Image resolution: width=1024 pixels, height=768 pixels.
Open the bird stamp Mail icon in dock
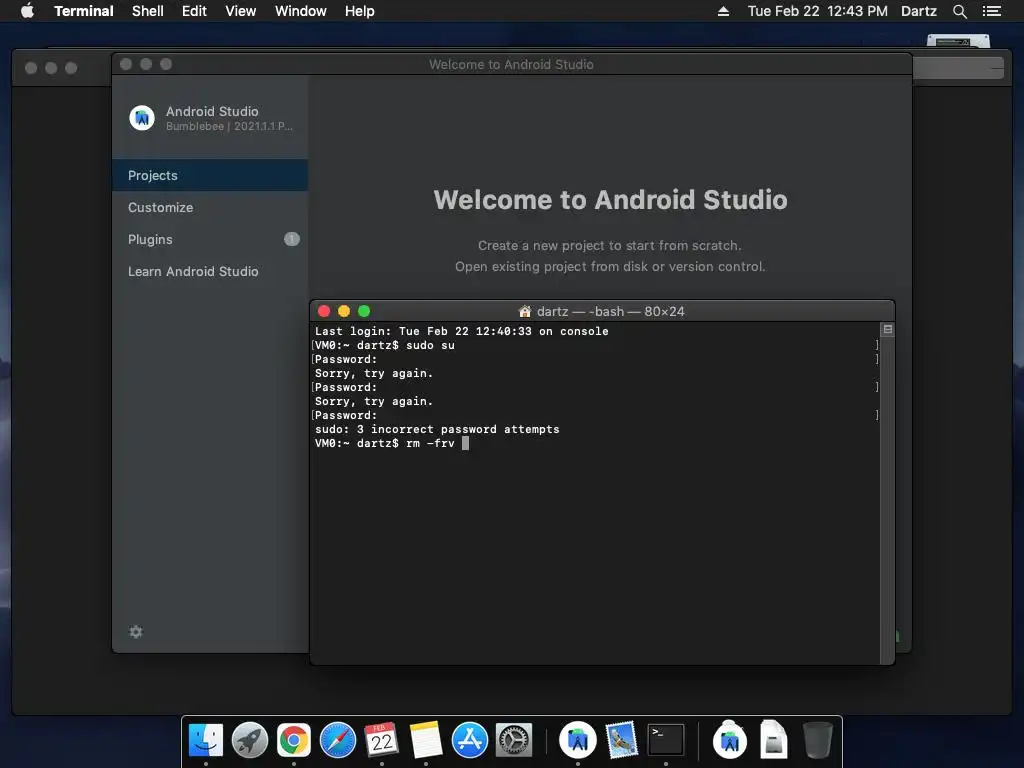click(621, 740)
